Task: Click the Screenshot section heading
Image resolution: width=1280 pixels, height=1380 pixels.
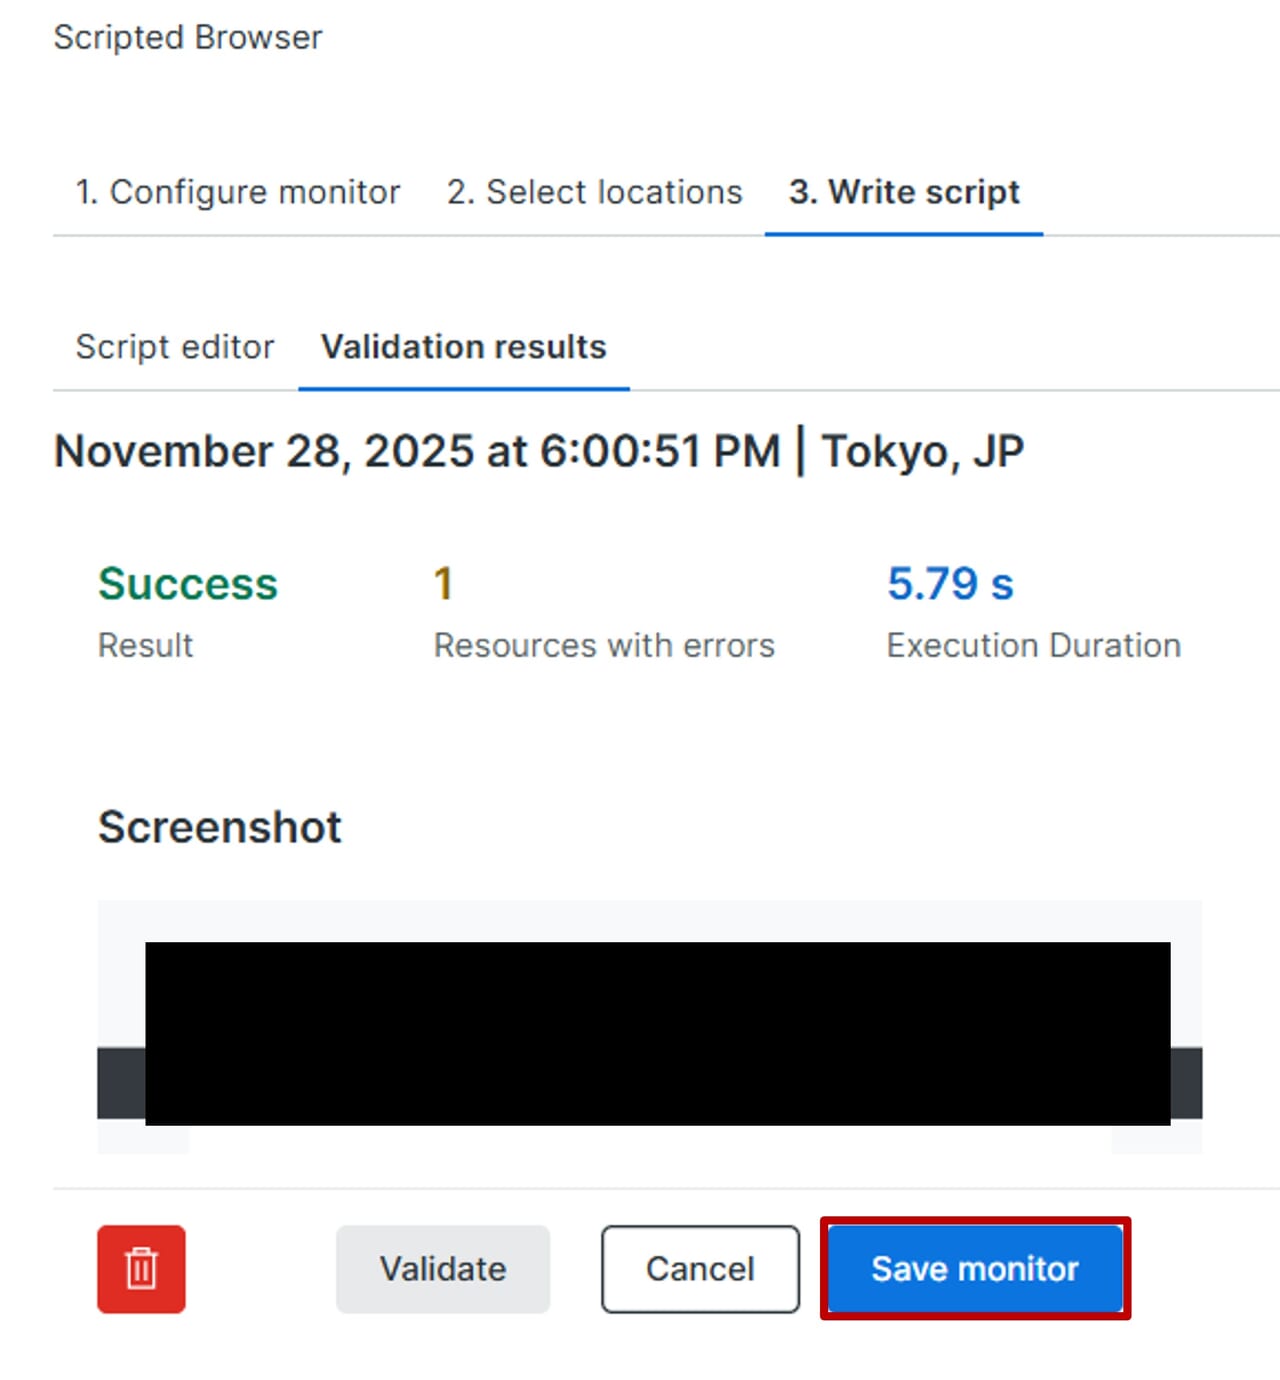Action: (x=220, y=828)
